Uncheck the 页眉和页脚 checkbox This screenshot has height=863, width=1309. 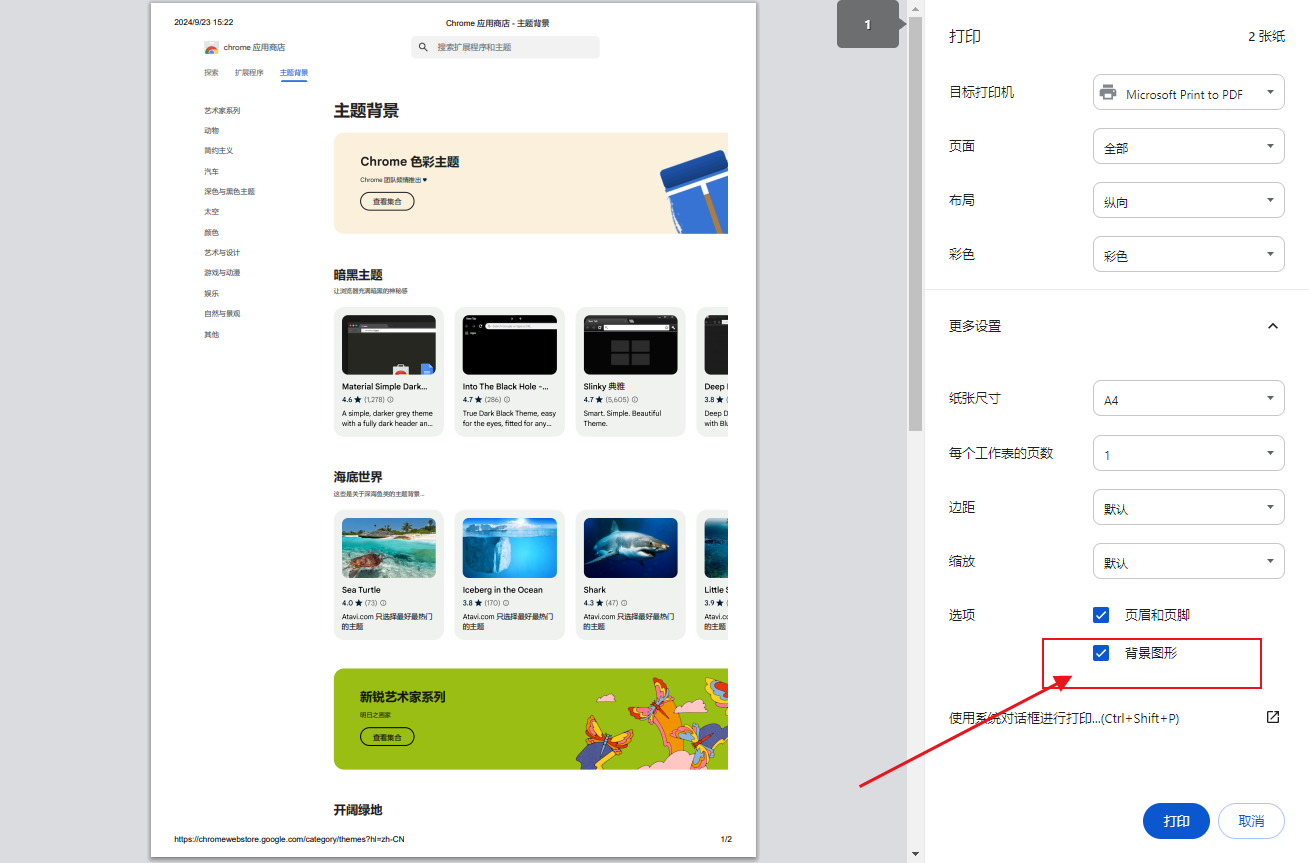pos(1101,615)
